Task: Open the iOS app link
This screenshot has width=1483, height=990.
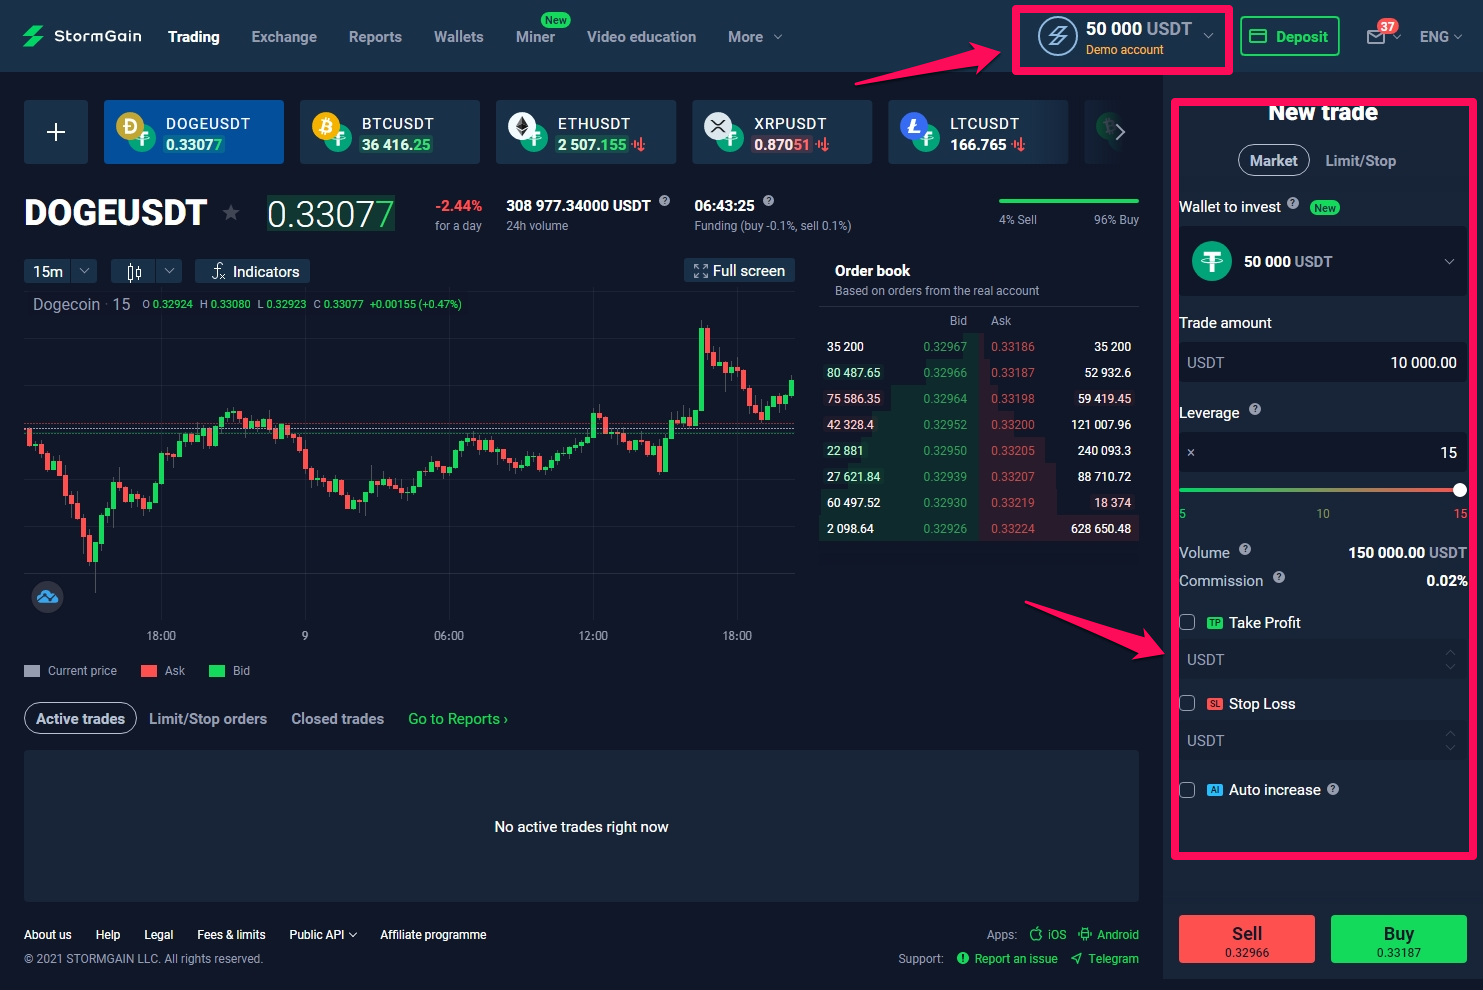Action: coord(1048,934)
